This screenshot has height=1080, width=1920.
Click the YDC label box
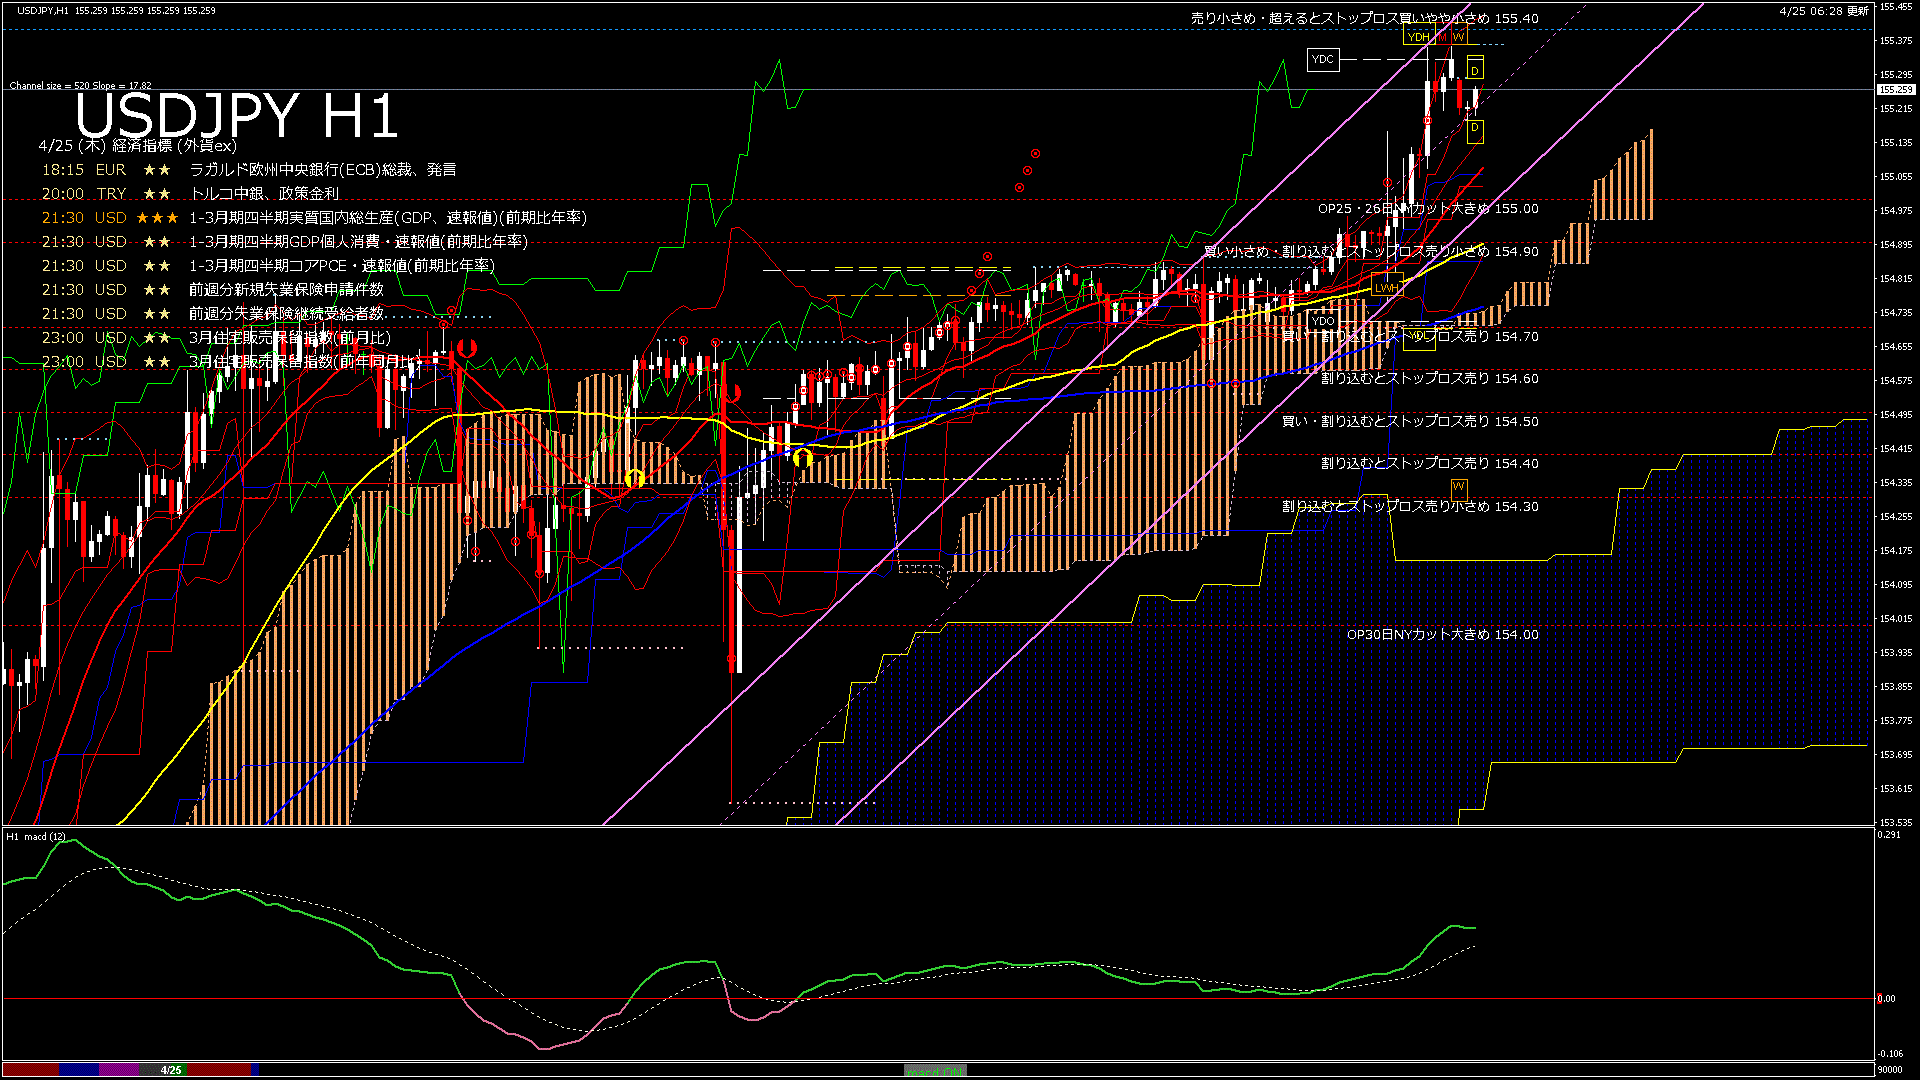point(1322,60)
